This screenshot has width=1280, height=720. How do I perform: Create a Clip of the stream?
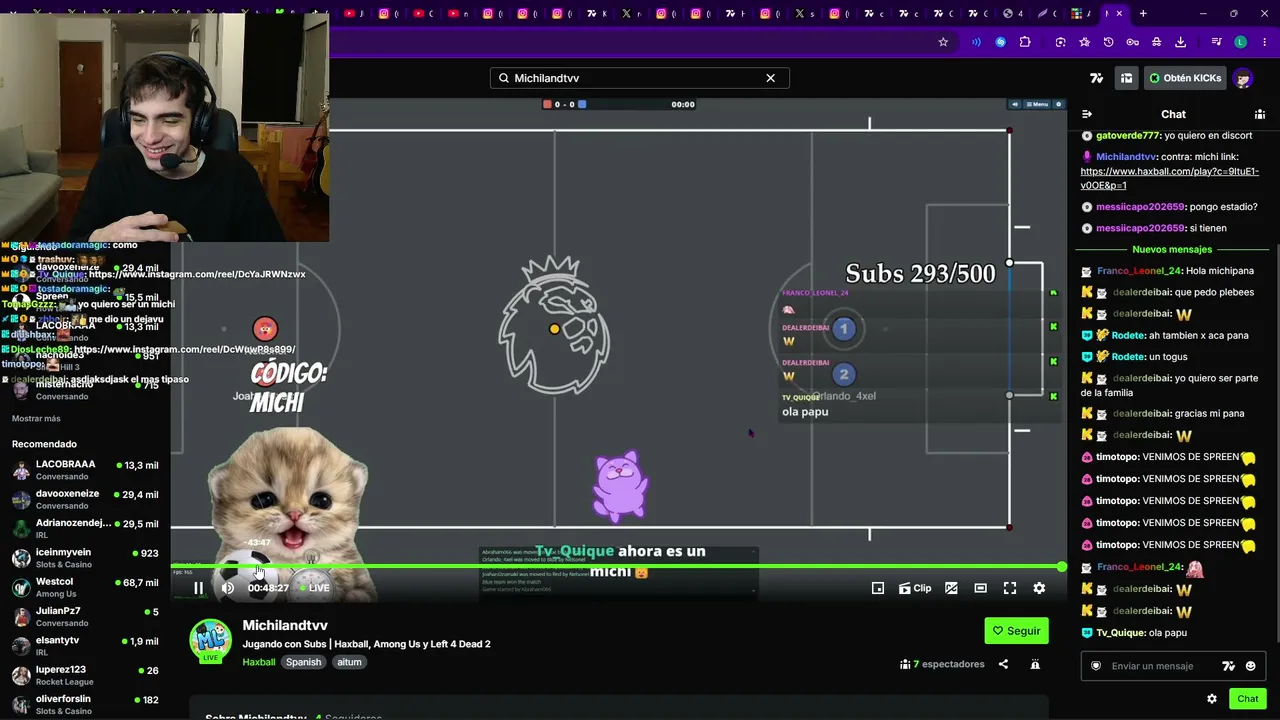pyautogui.click(x=915, y=588)
